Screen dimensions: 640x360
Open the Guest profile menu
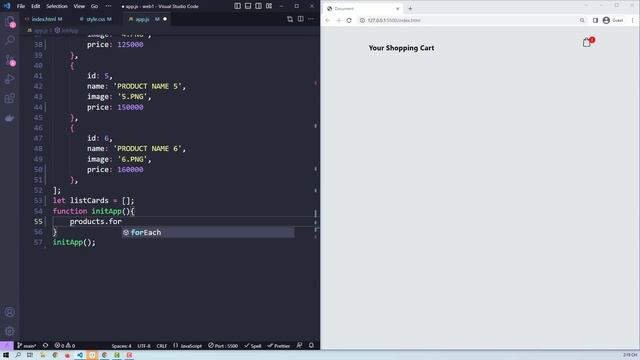[613, 20]
